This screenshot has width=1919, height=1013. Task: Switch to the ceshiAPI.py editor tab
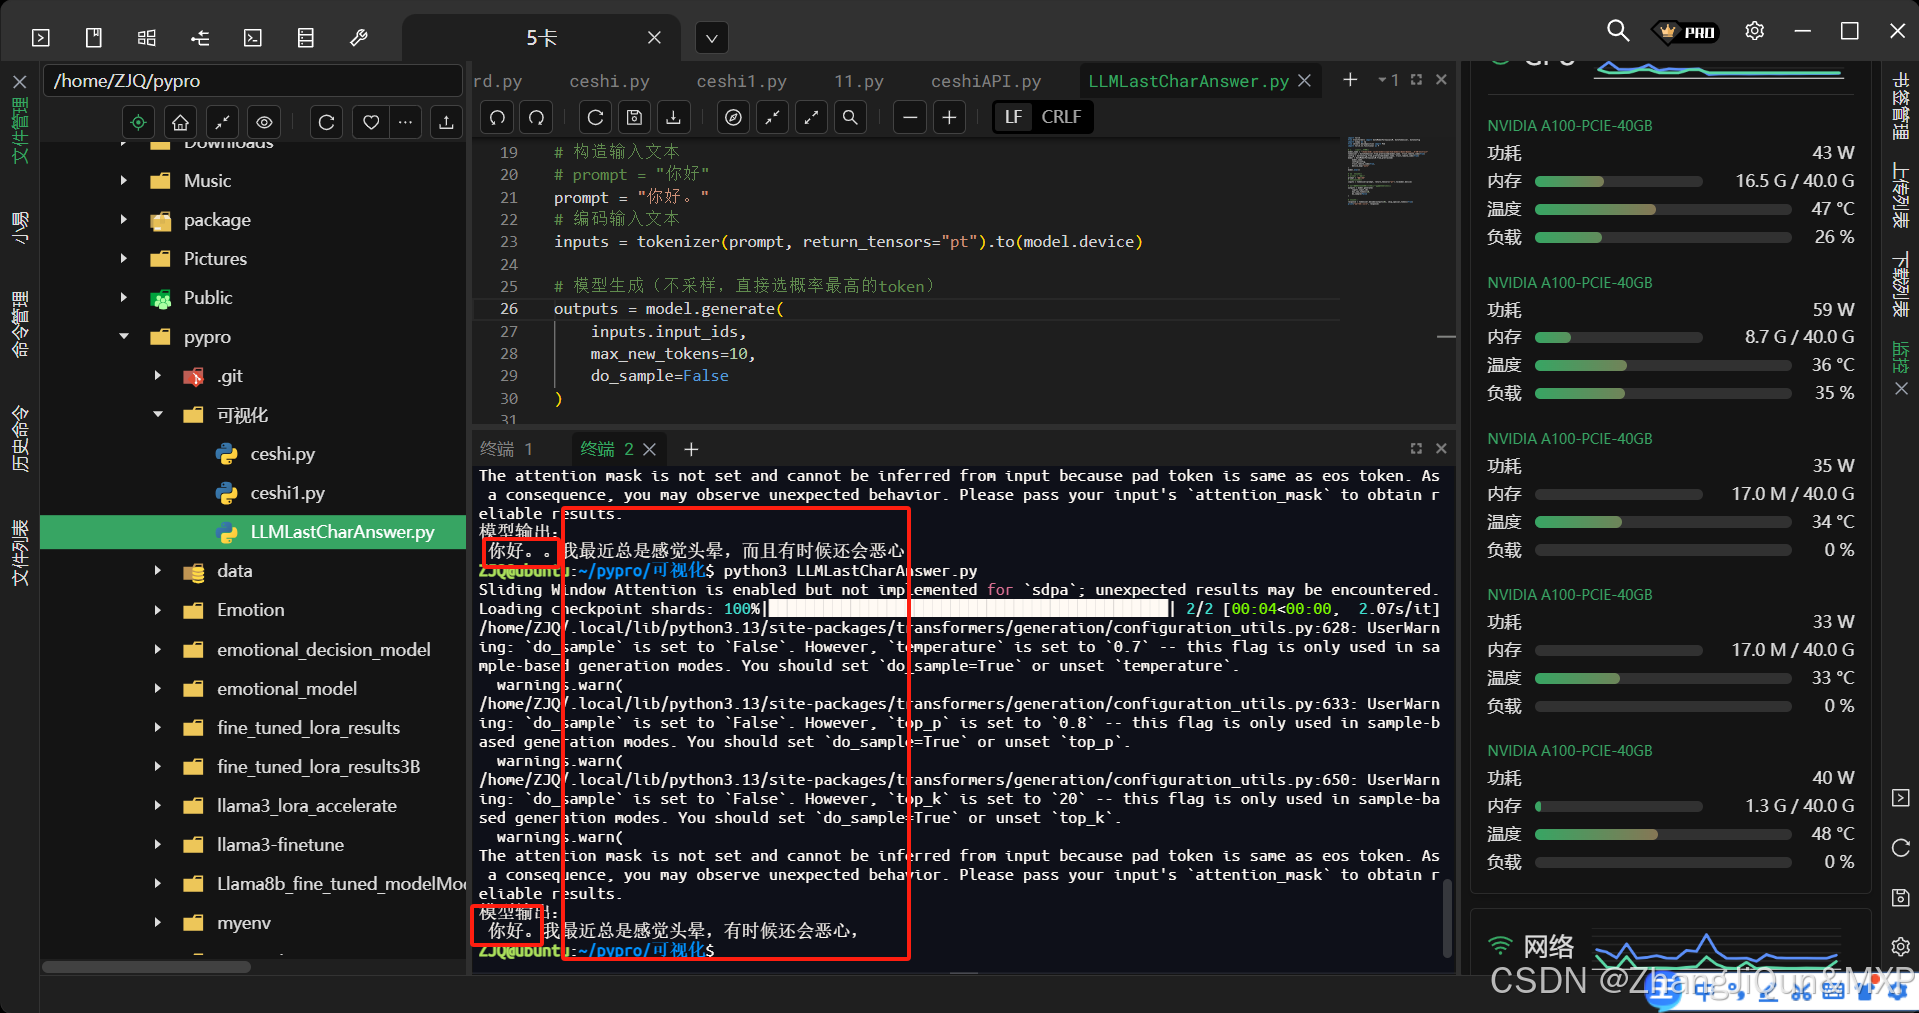click(986, 81)
